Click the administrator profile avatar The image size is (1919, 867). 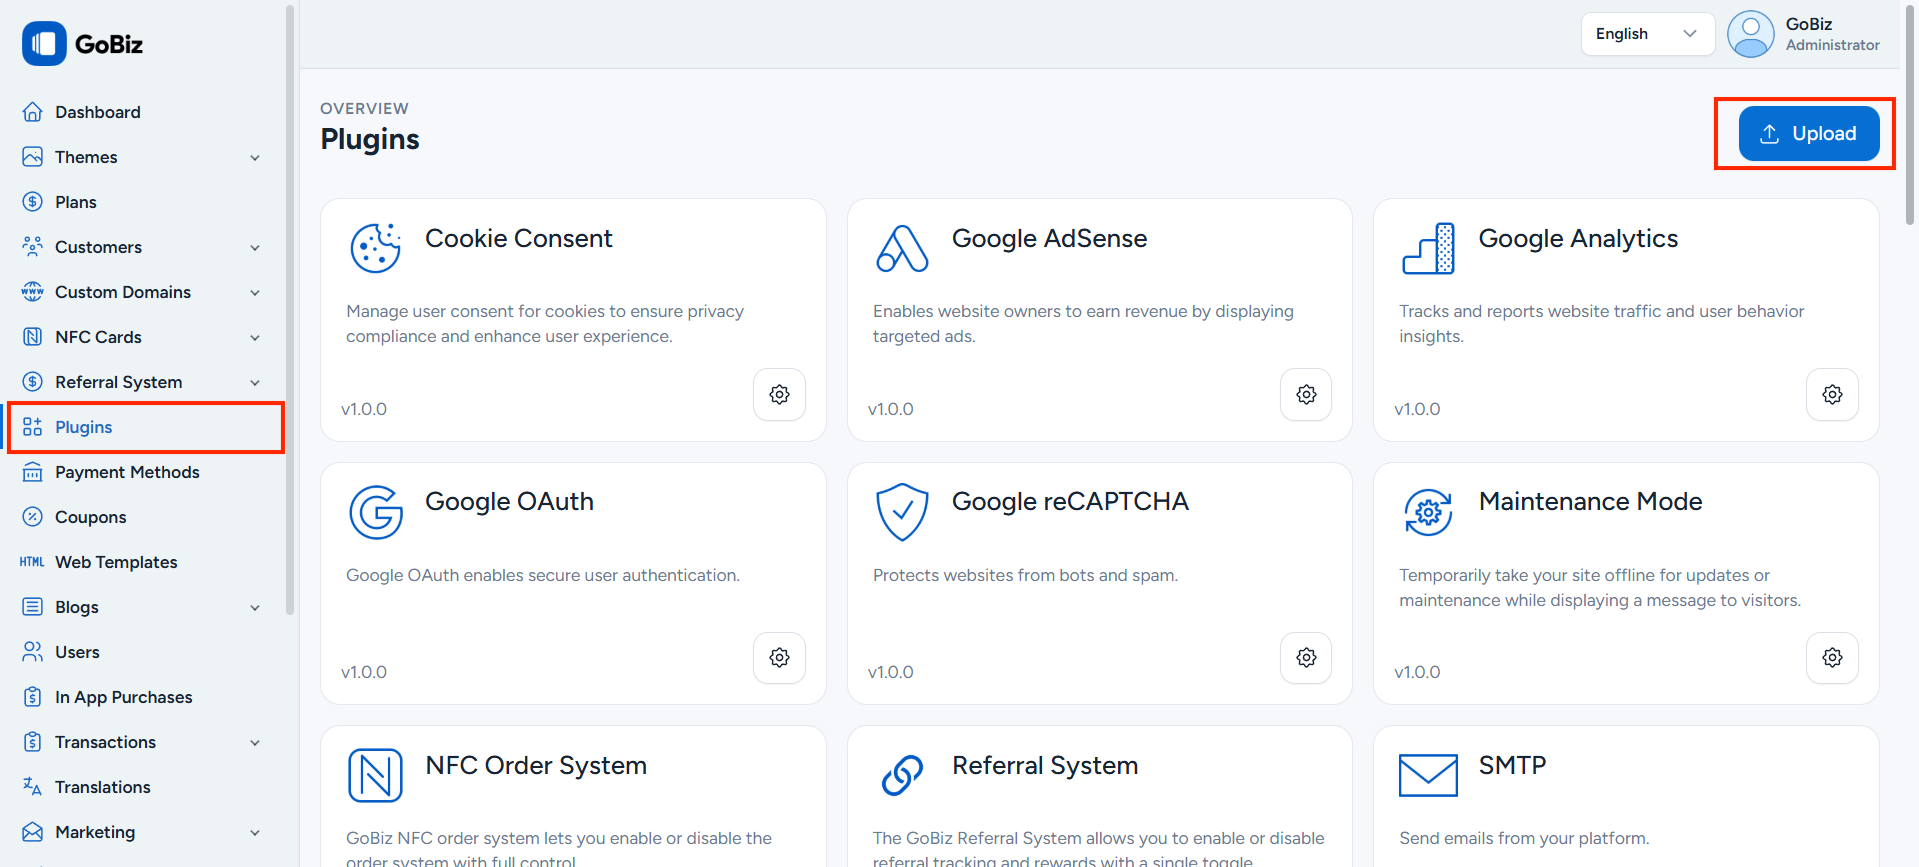[1749, 34]
